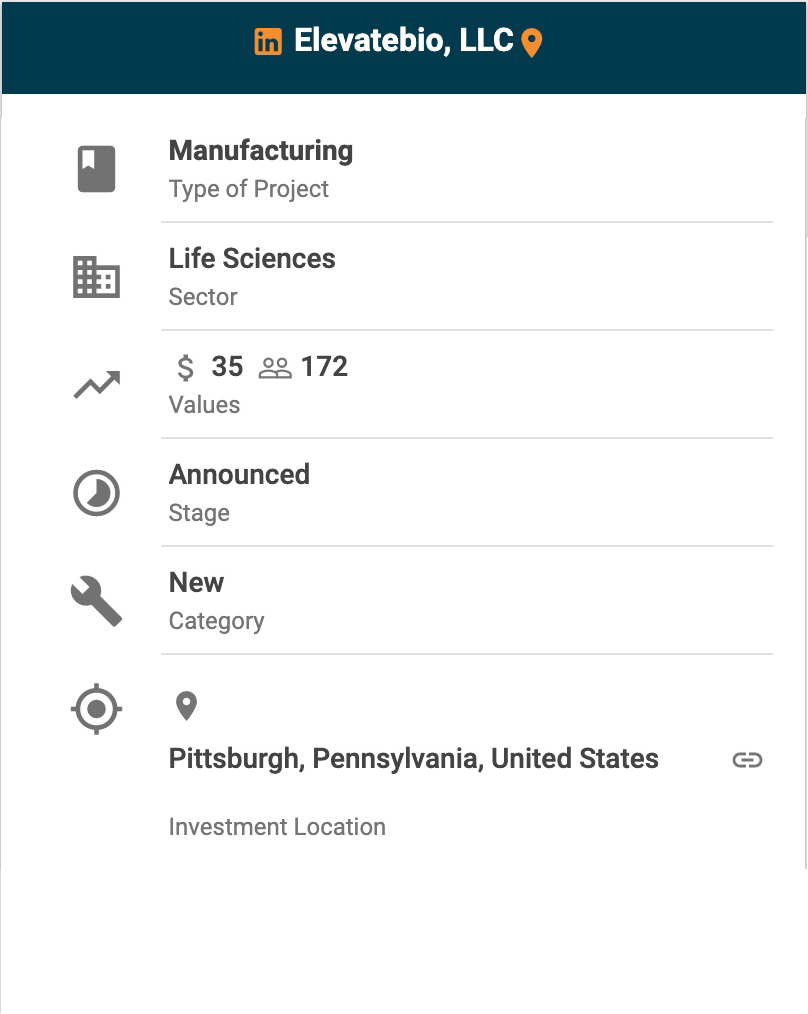Click the building icon for sector
The height and width of the screenshot is (1014, 808).
coord(97,277)
